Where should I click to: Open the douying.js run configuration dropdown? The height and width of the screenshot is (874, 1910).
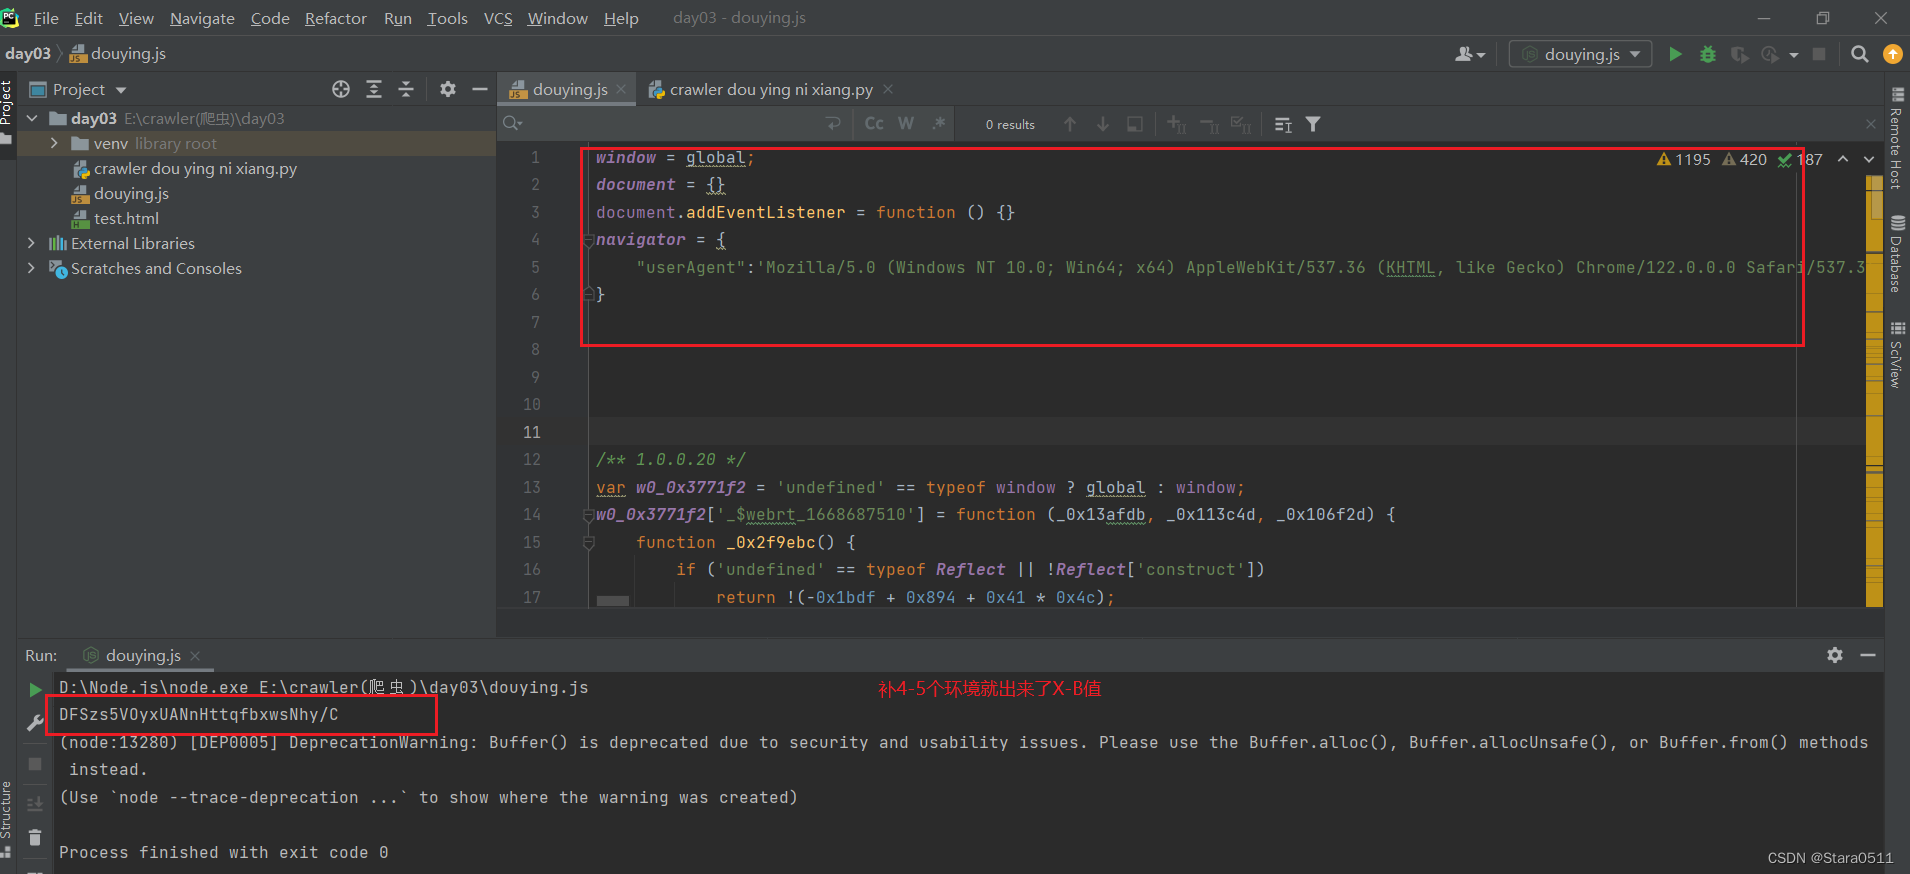1580,54
